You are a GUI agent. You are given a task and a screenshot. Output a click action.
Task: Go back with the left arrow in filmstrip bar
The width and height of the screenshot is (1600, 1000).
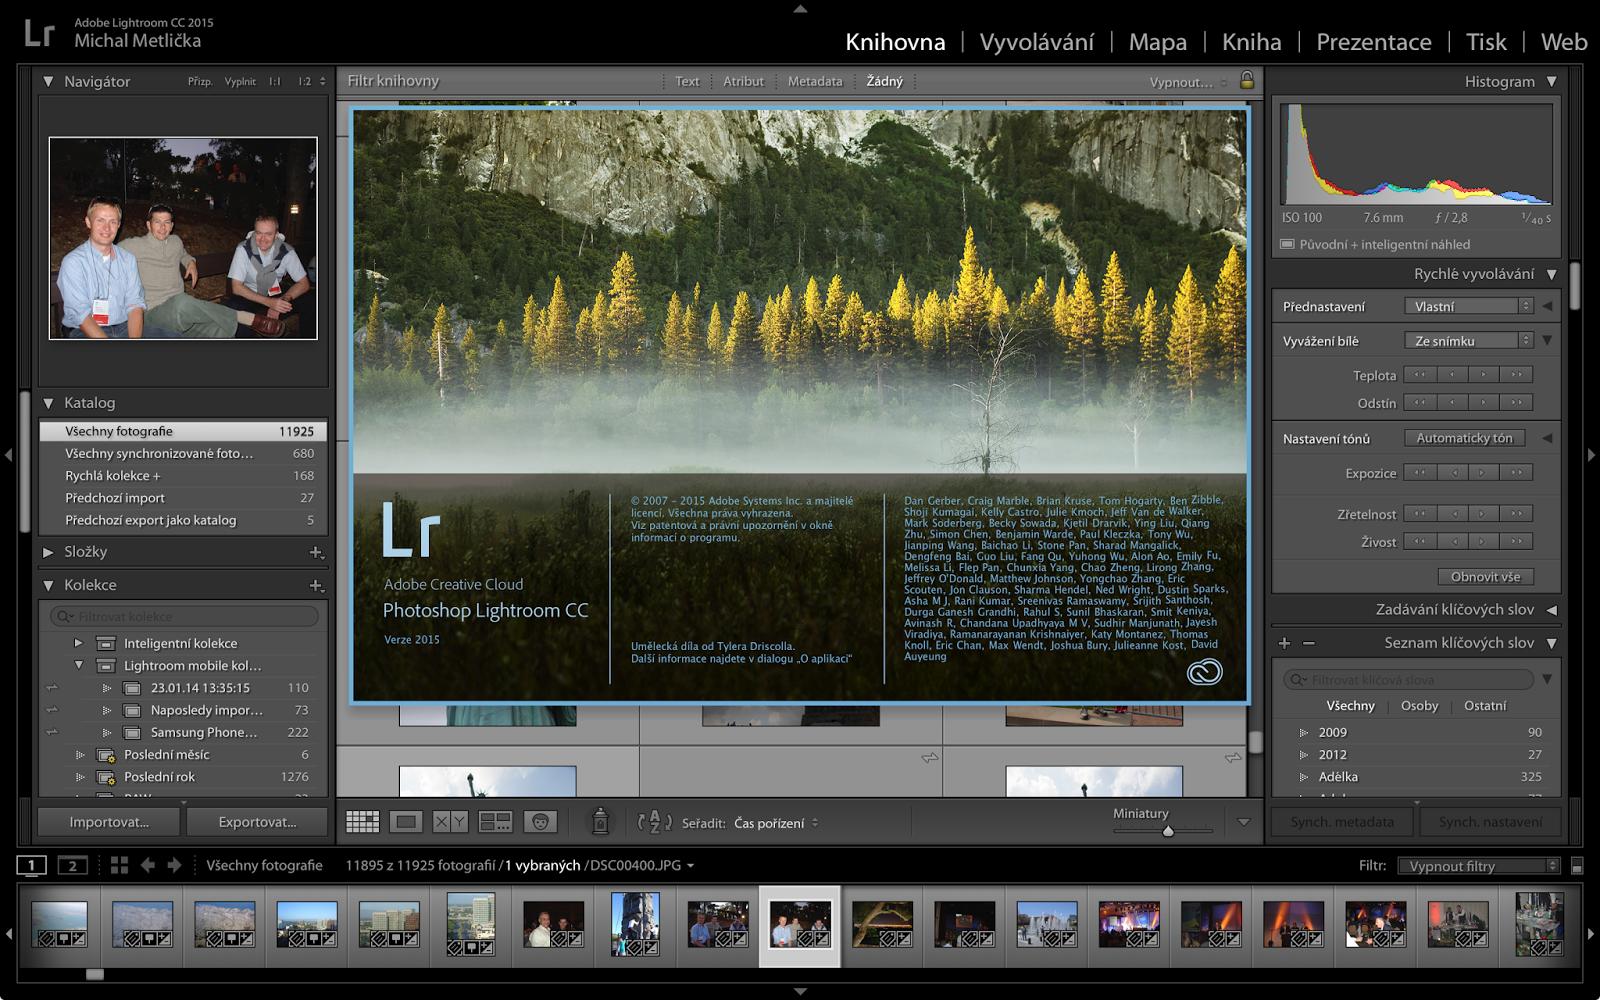[148, 865]
